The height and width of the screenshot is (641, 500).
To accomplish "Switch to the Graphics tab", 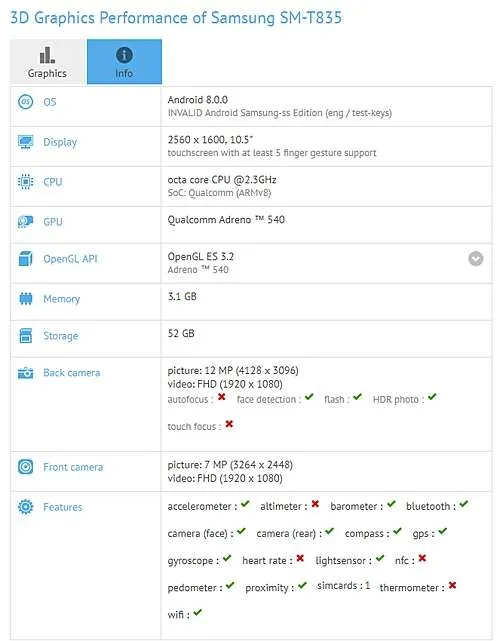I will [x=48, y=62].
